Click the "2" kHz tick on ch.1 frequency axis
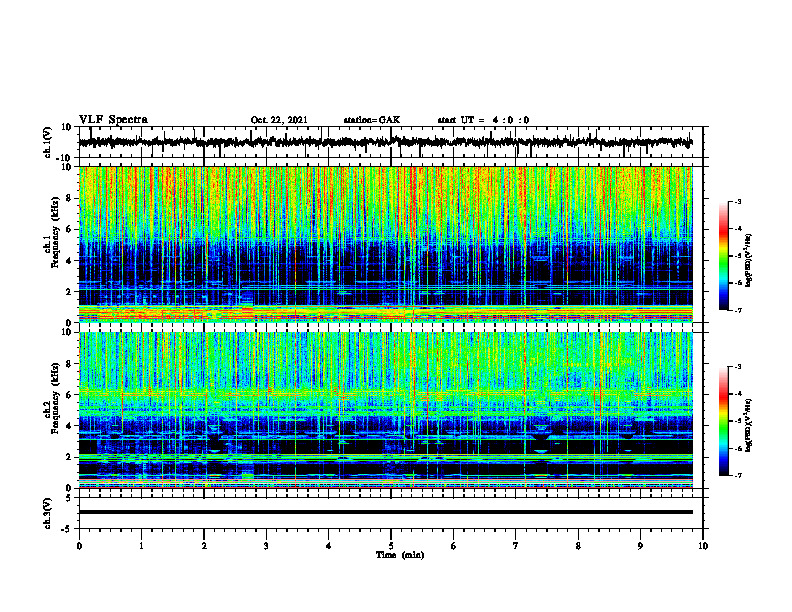 pos(70,292)
